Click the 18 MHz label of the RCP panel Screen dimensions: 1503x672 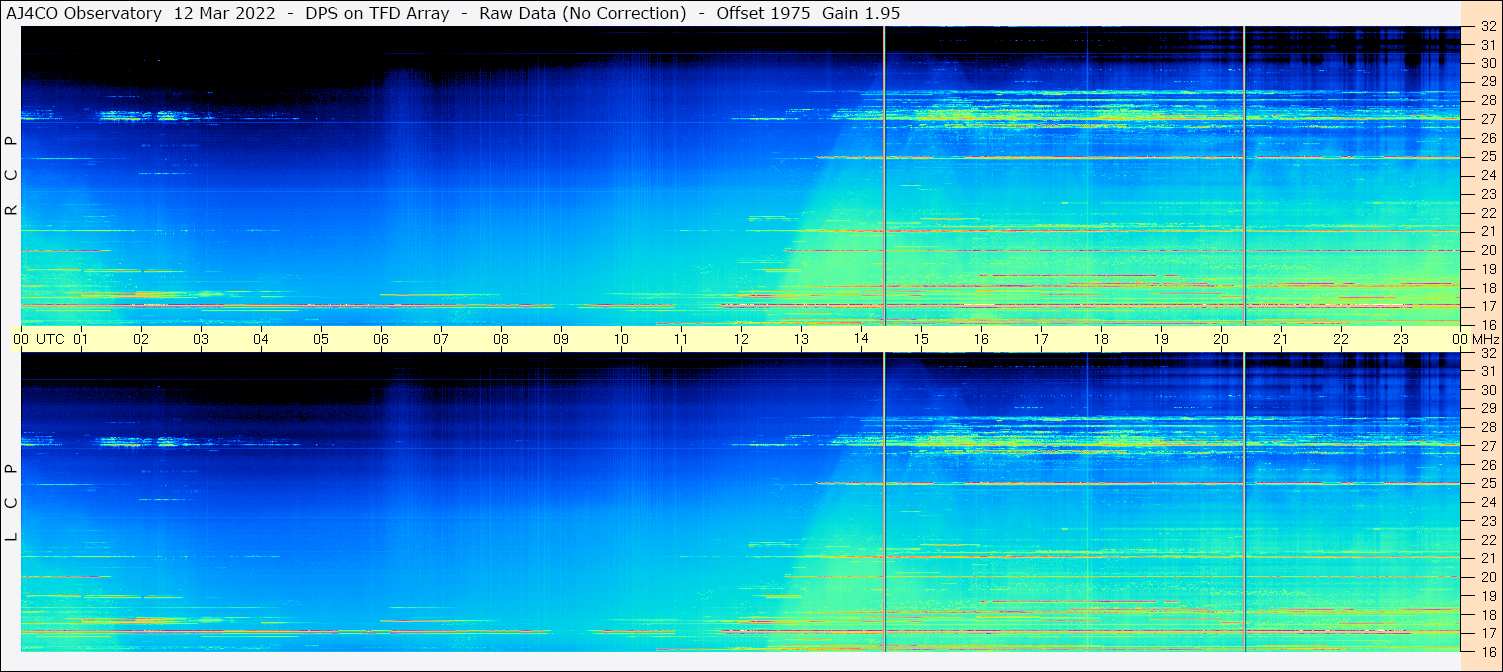[1487, 288]
